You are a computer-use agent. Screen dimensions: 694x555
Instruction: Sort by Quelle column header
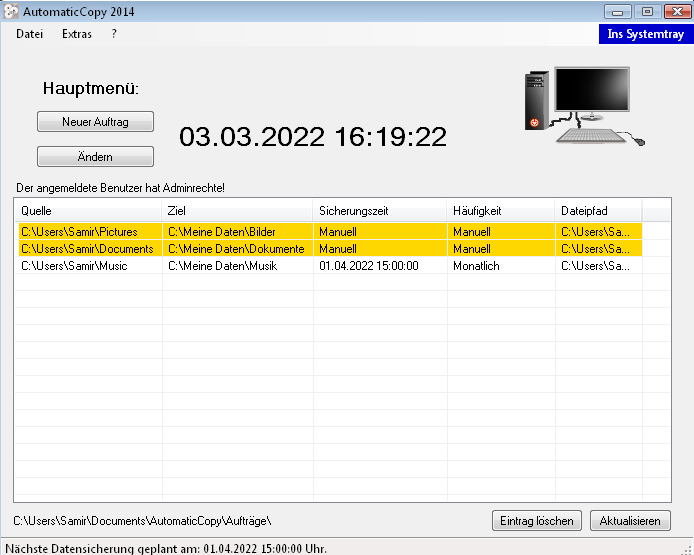(x=88, y=211)
